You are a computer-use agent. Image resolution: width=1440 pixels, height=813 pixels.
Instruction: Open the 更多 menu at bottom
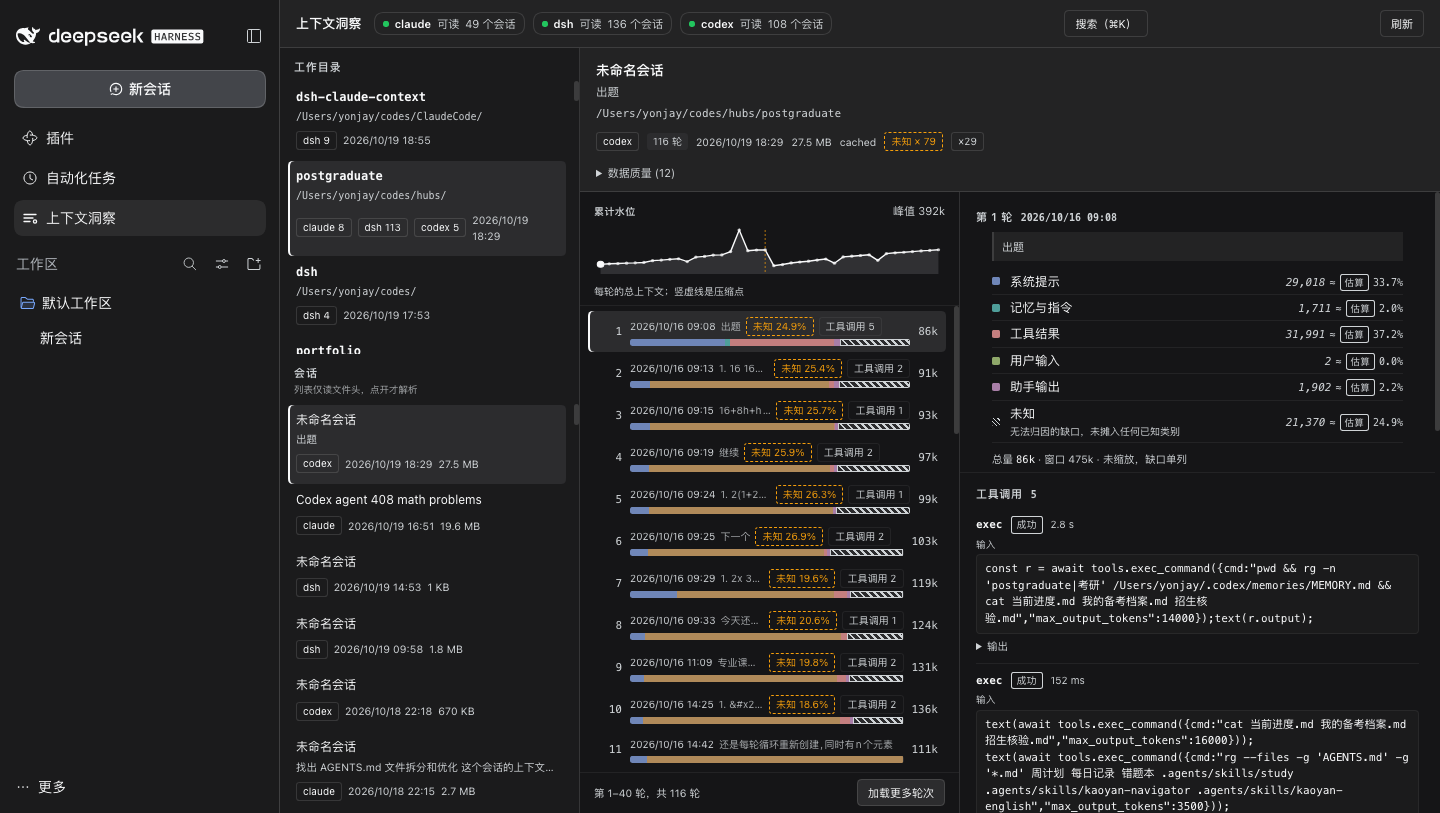pyautogui.click(x=43, y=787)
